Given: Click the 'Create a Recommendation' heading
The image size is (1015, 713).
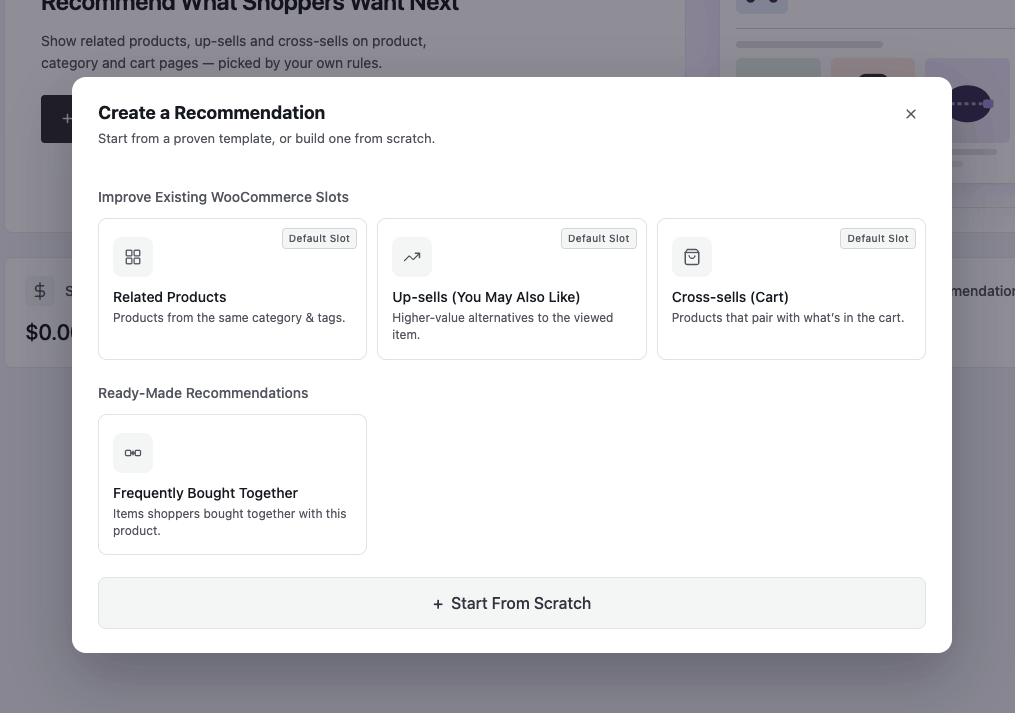Looking at the screenshot, I should pyautogui.click(x=212, y=113).
